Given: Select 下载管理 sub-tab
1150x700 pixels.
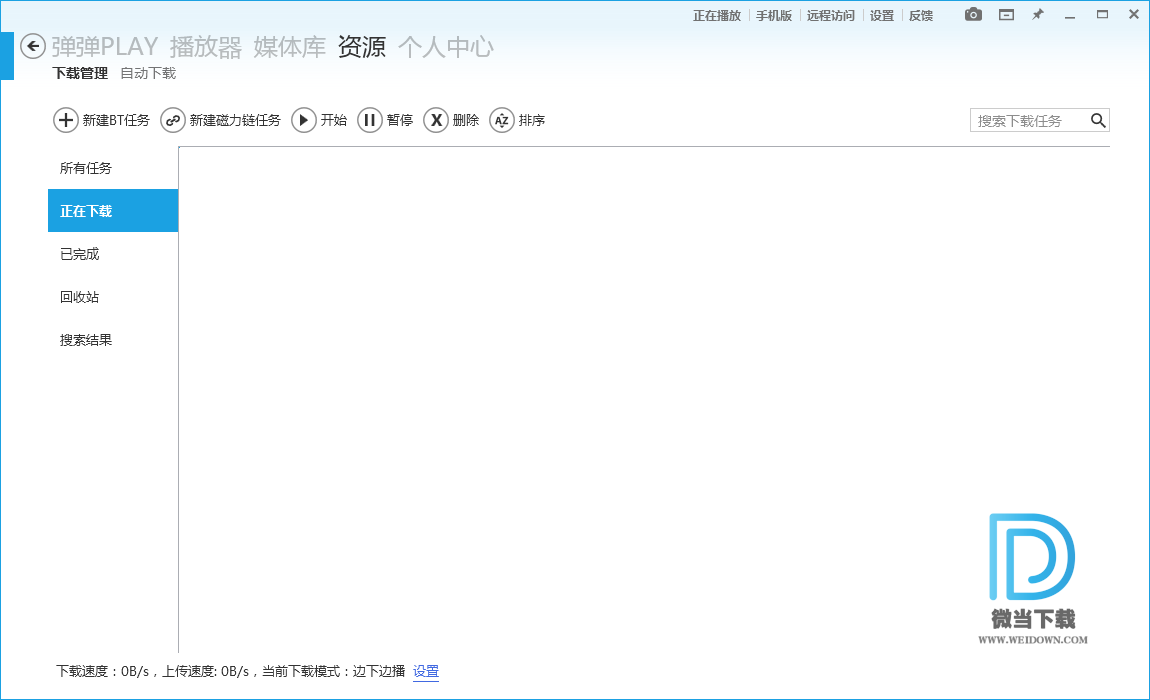Looking at the screenshot, I should [x=80, y=73].
